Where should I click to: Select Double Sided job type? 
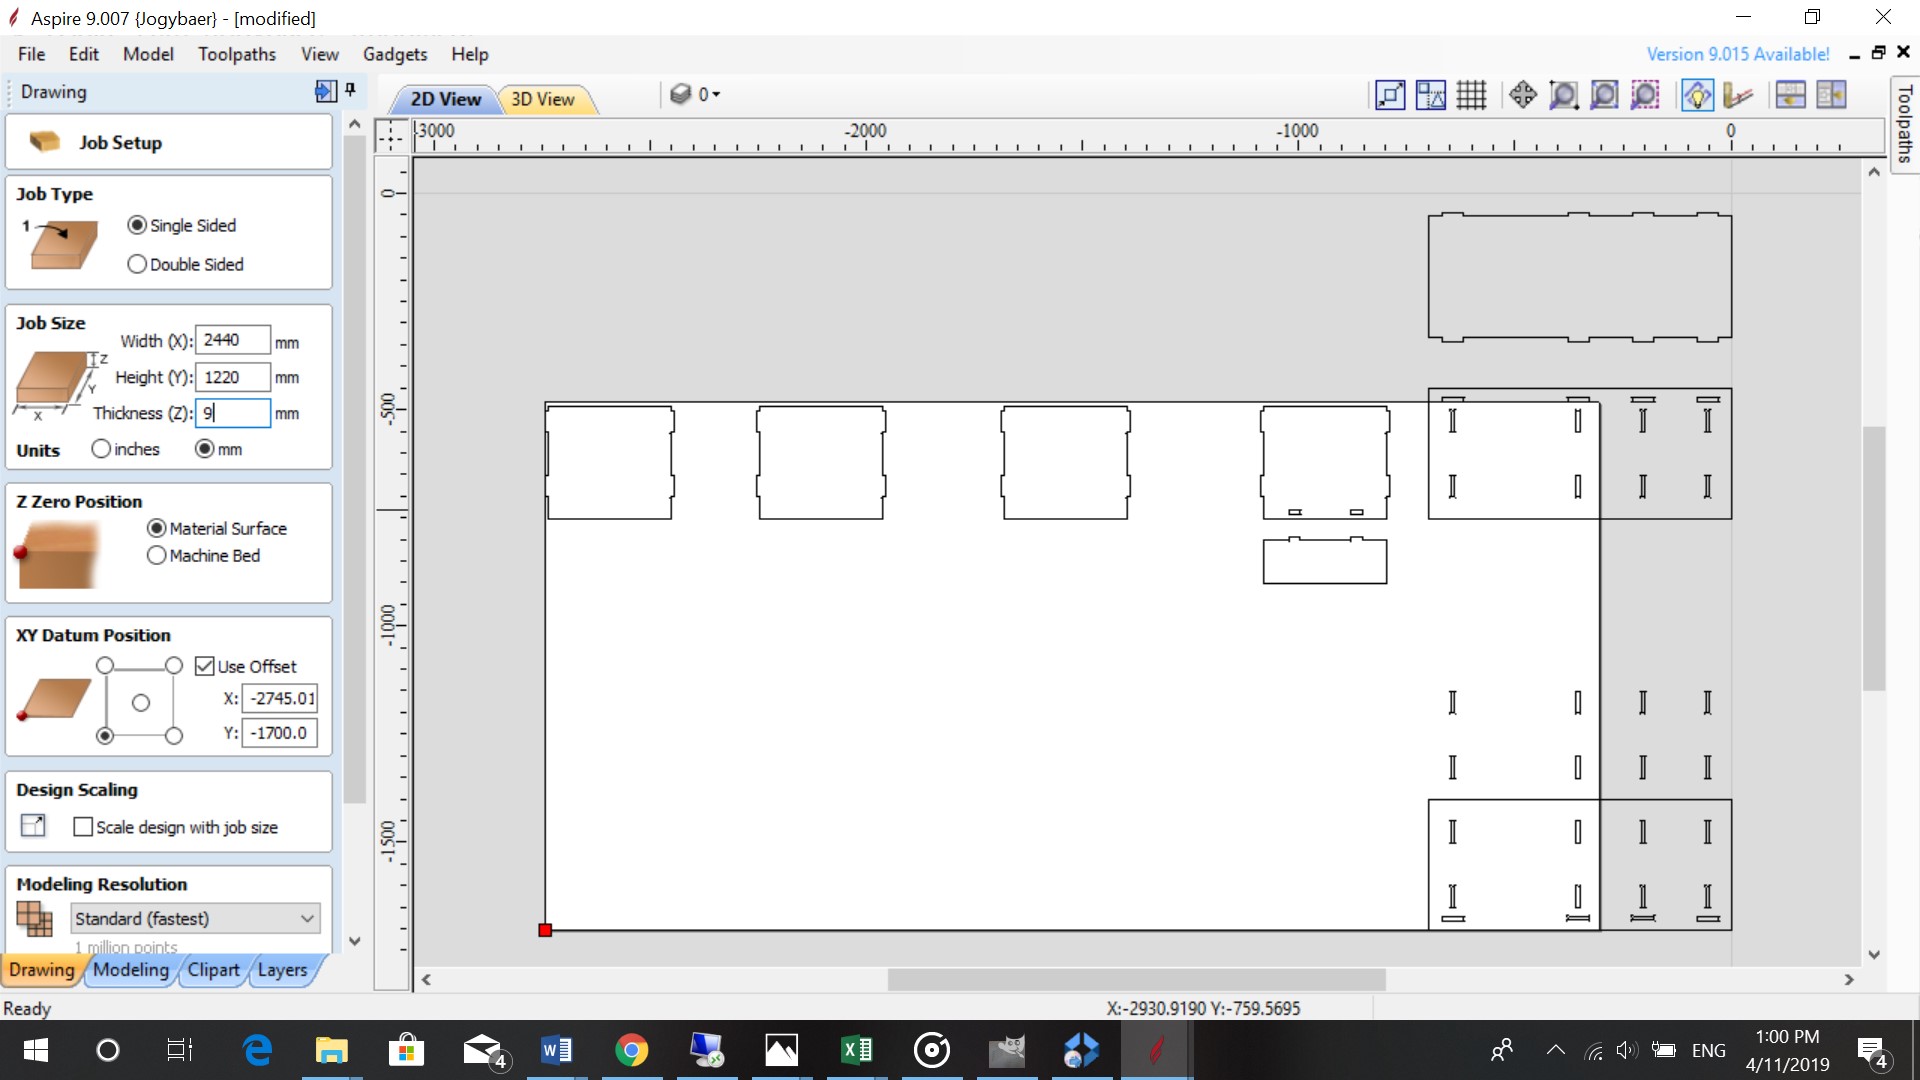[x=137, y=264]
